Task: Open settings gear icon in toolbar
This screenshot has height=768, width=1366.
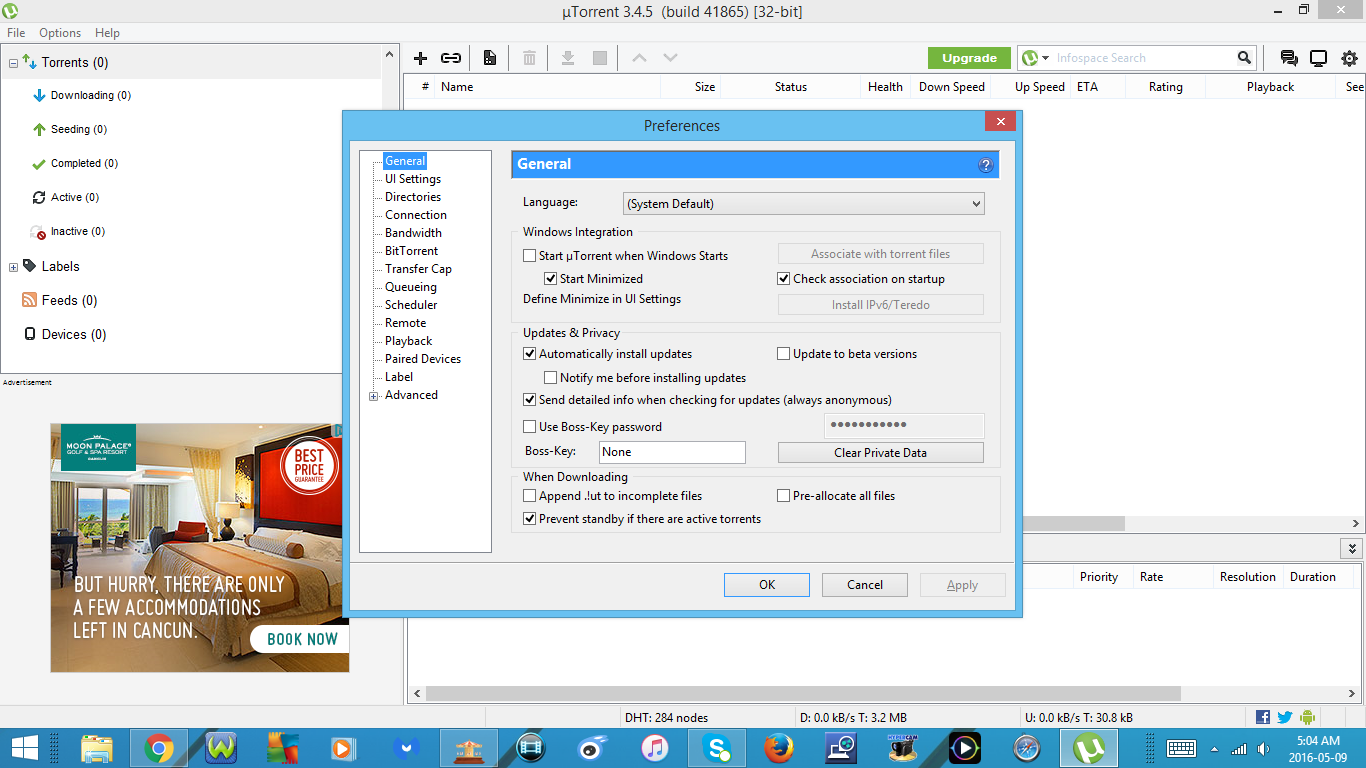Action: [1349, 58]
